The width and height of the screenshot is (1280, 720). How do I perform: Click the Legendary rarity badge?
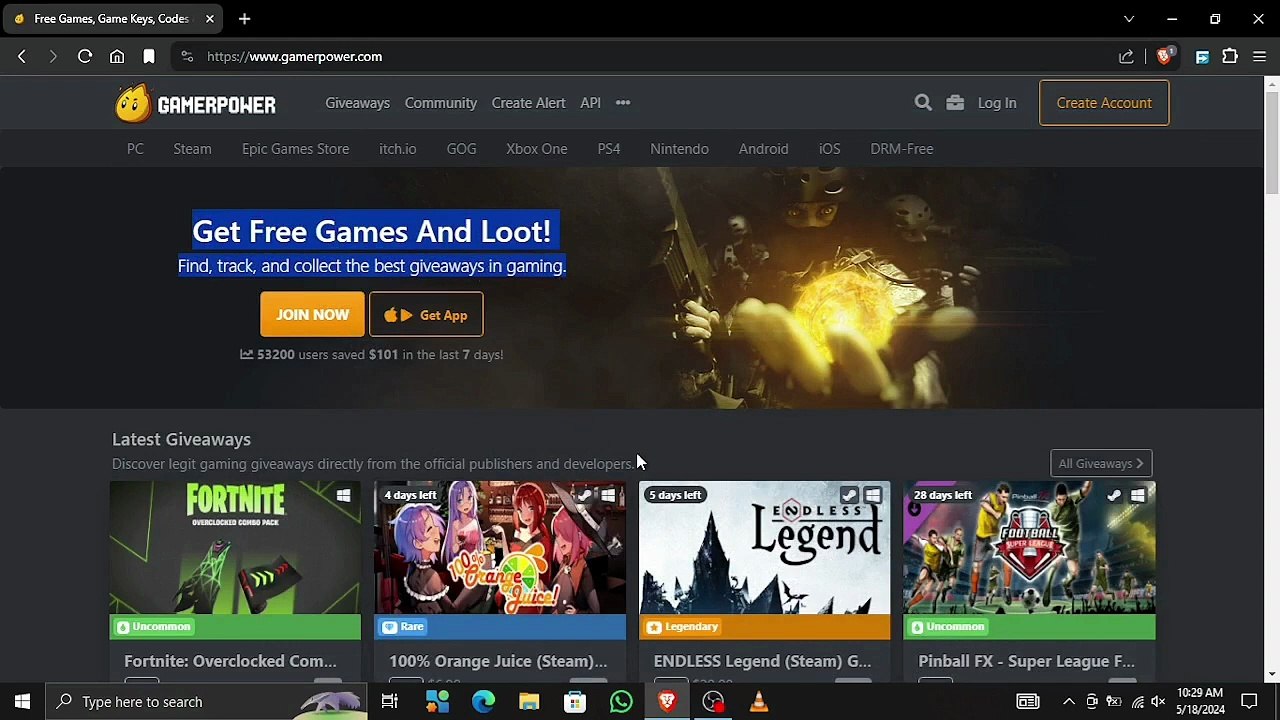click(x=683, y=627)
